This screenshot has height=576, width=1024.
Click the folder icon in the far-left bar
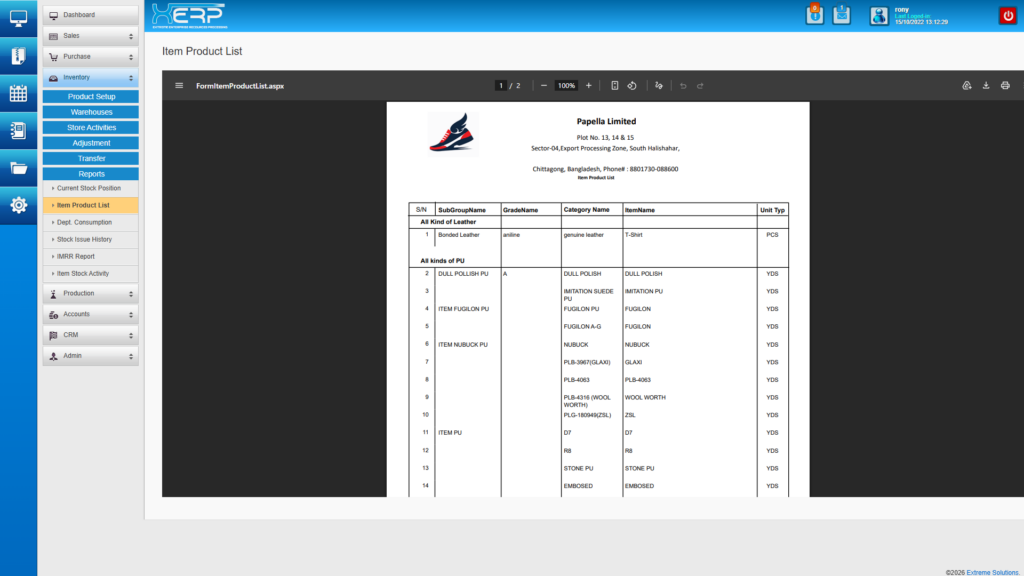coord(17,168)
